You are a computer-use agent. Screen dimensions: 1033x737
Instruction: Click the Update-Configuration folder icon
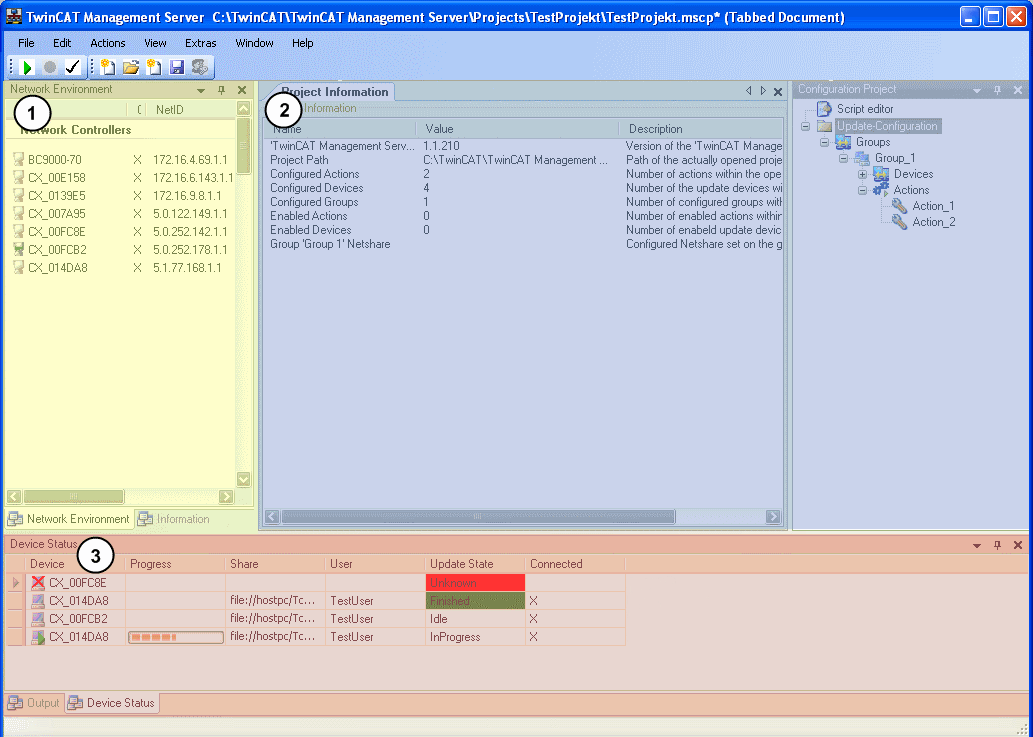824,126
